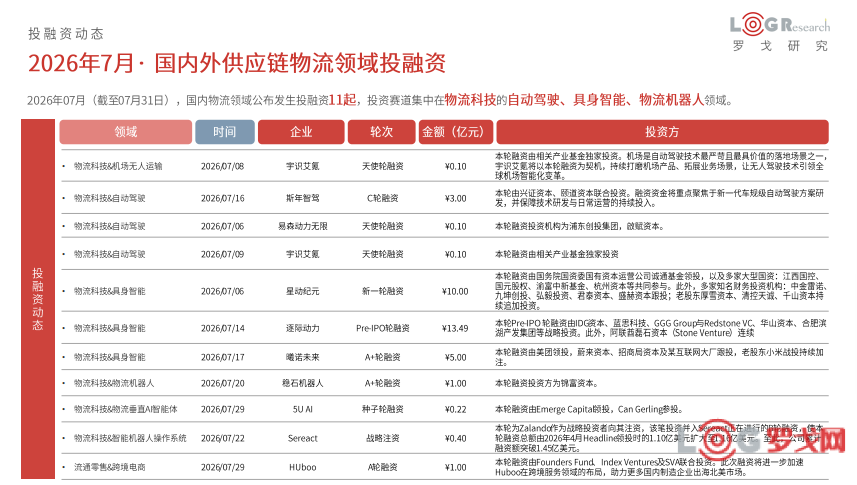Screen dimensions: 857x485
Task: Click the date 2026/07/17
Action: point(222,358)
